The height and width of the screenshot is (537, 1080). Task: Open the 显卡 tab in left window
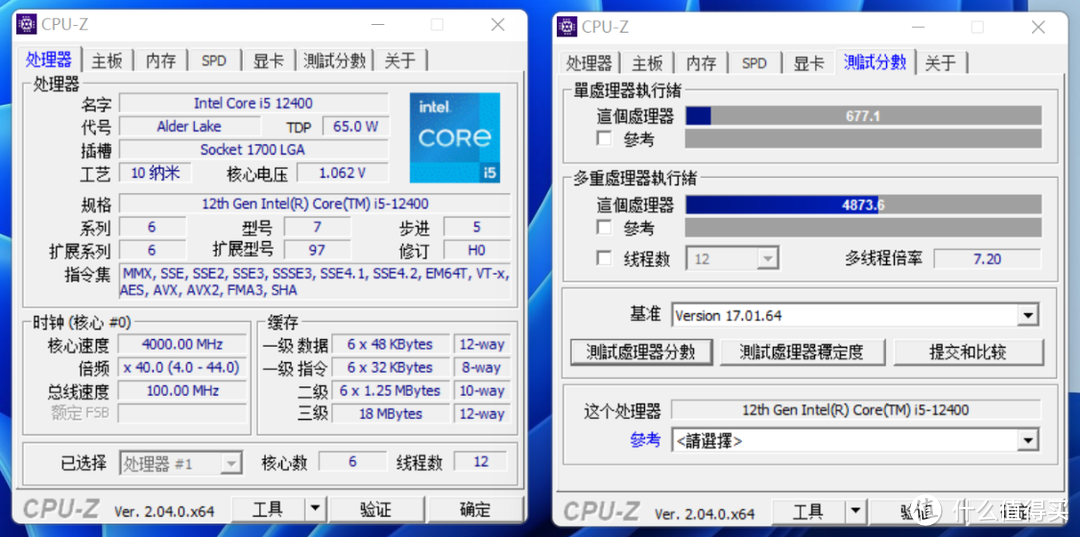pos(268,61)
